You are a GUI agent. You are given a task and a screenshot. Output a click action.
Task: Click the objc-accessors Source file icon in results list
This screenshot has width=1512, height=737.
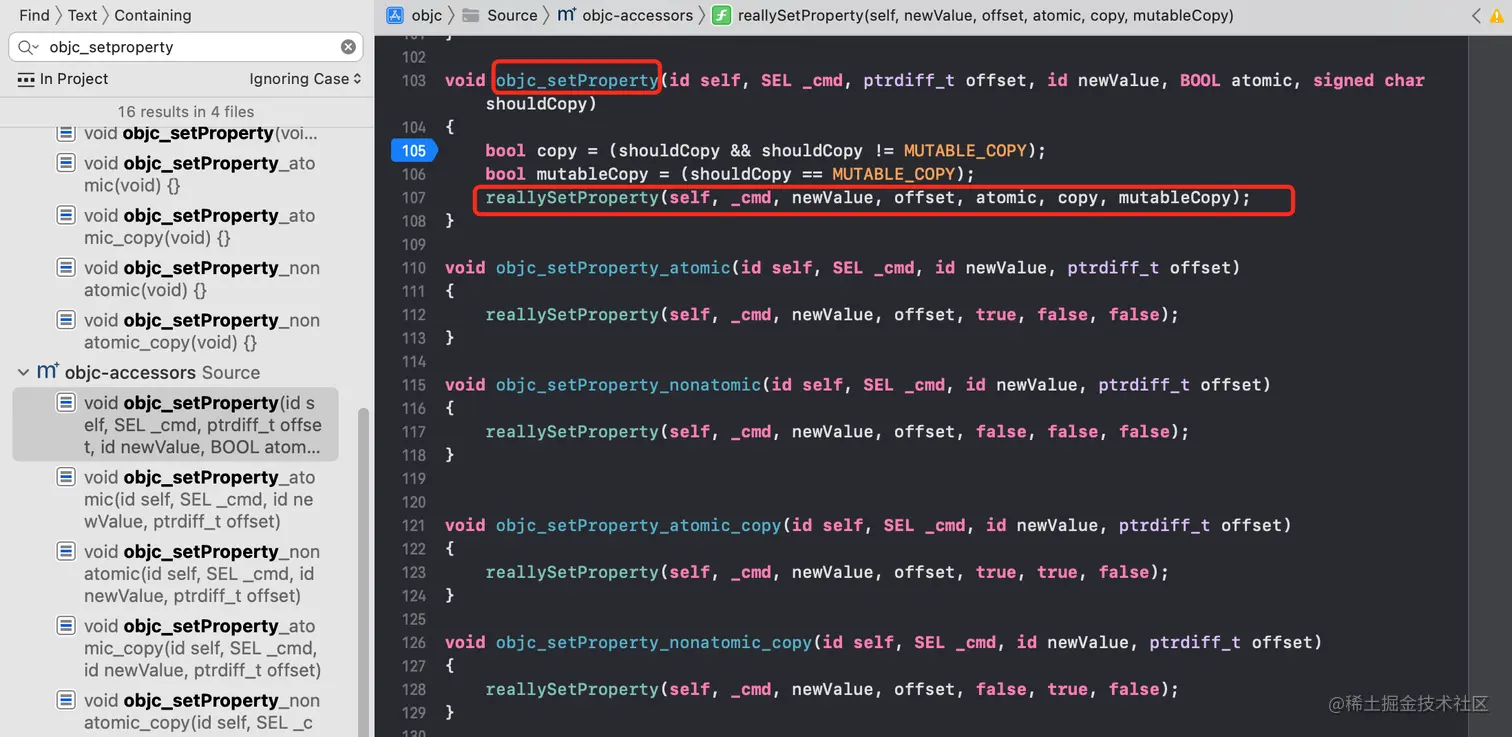47,372
